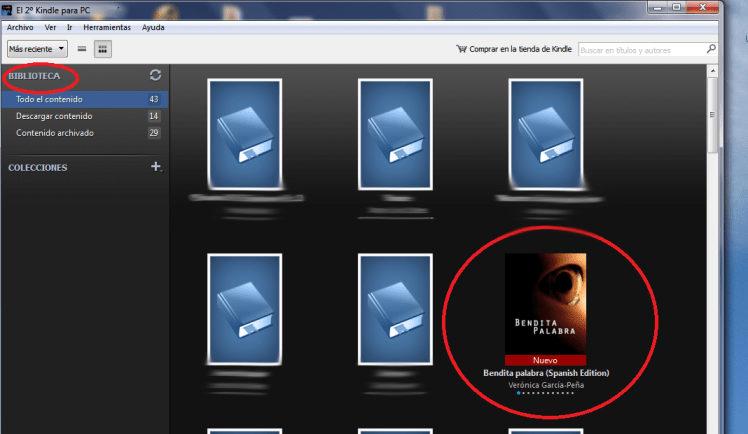Switch to grid view layout
748x434 pixels.
(102, 48)
